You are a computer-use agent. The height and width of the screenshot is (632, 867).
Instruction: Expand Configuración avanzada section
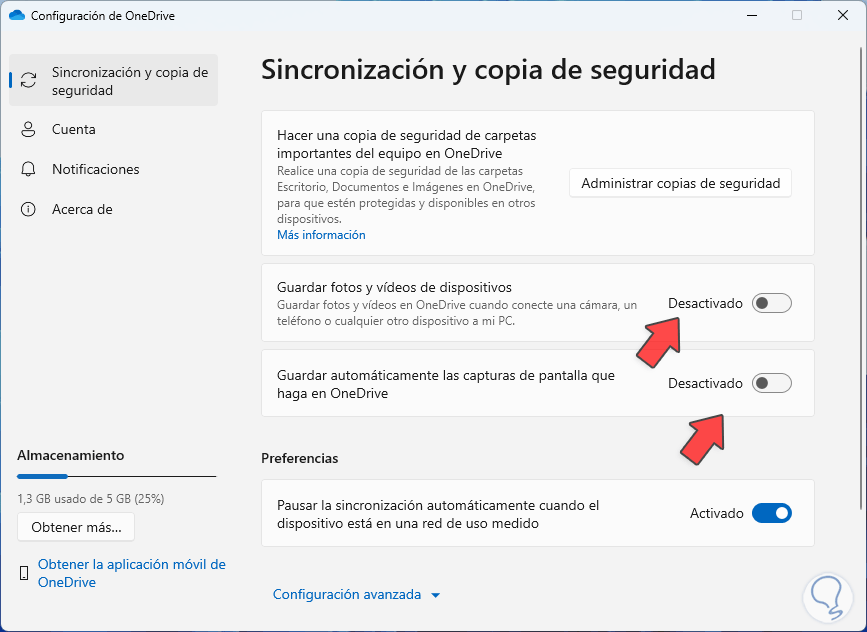357,594
